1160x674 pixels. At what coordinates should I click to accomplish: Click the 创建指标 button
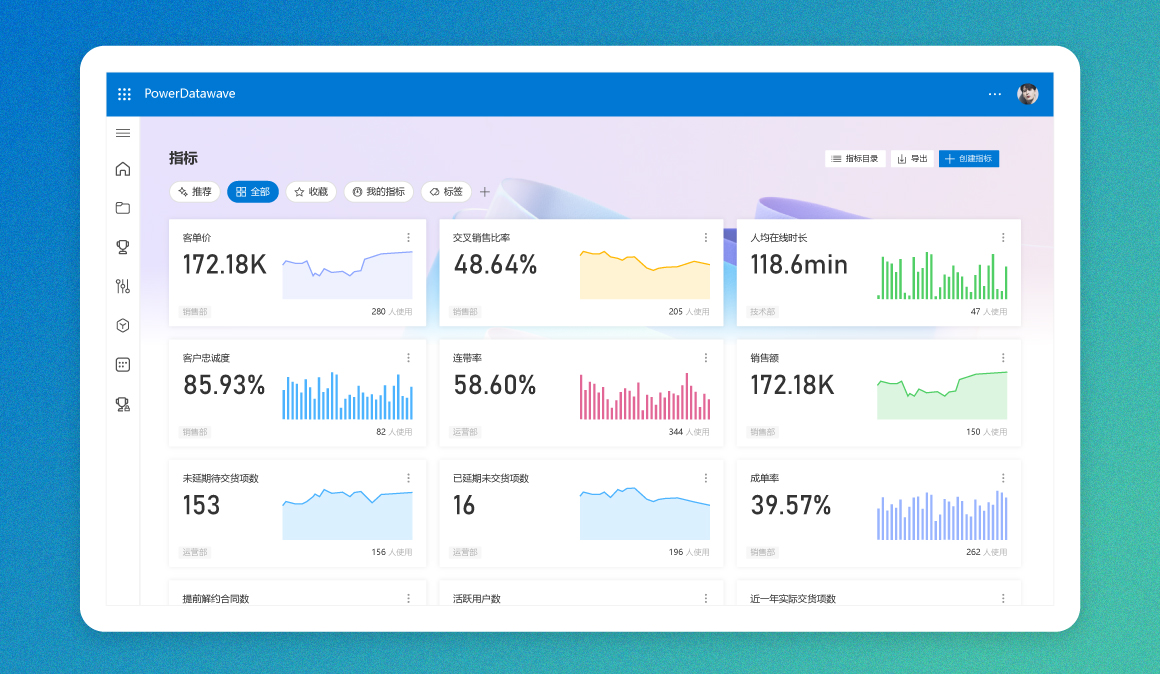click(968, 159)
